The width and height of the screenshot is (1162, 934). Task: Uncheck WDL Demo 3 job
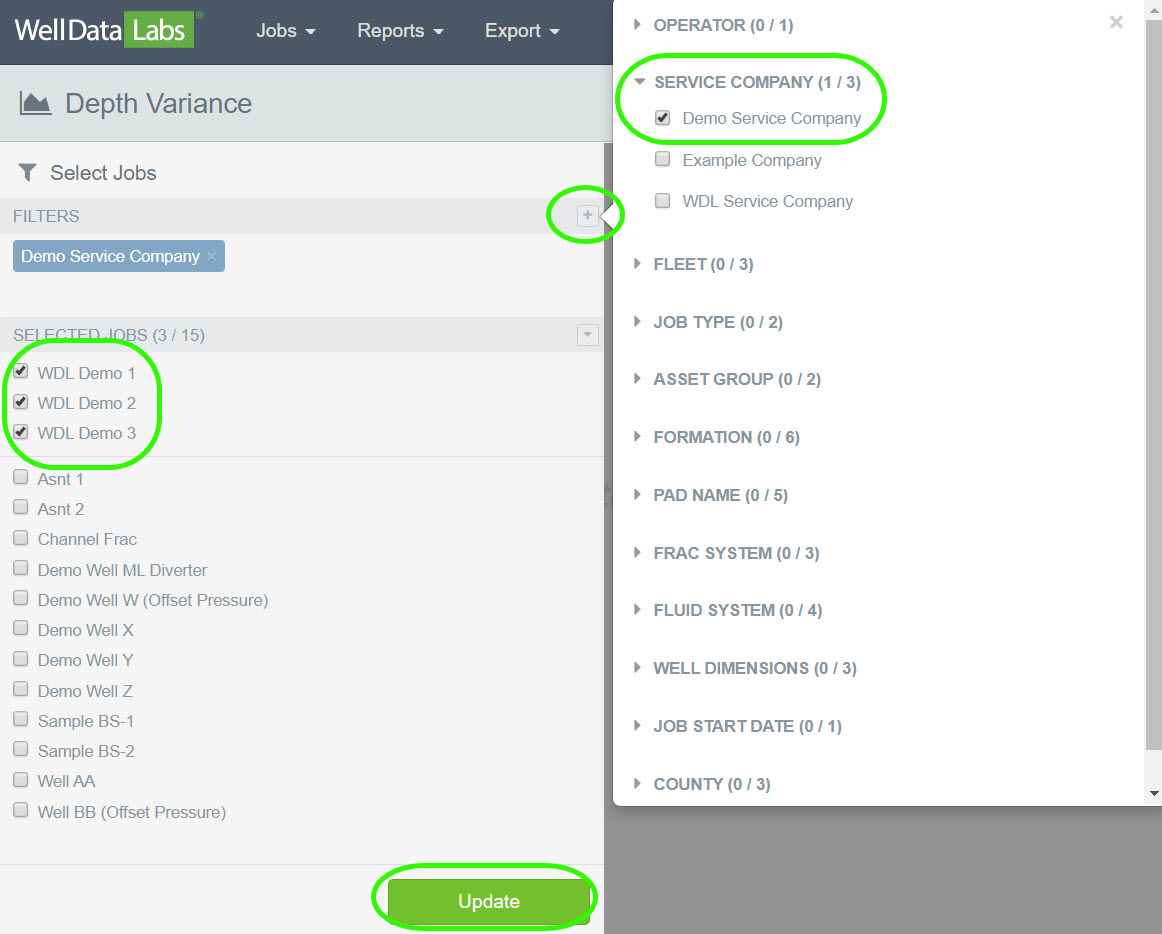point(21,432)
